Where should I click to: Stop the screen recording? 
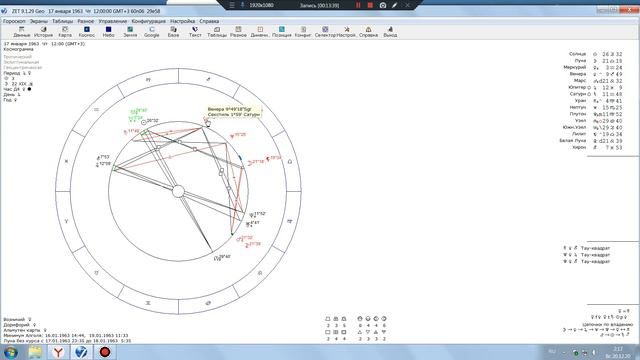tap(370, 5)
